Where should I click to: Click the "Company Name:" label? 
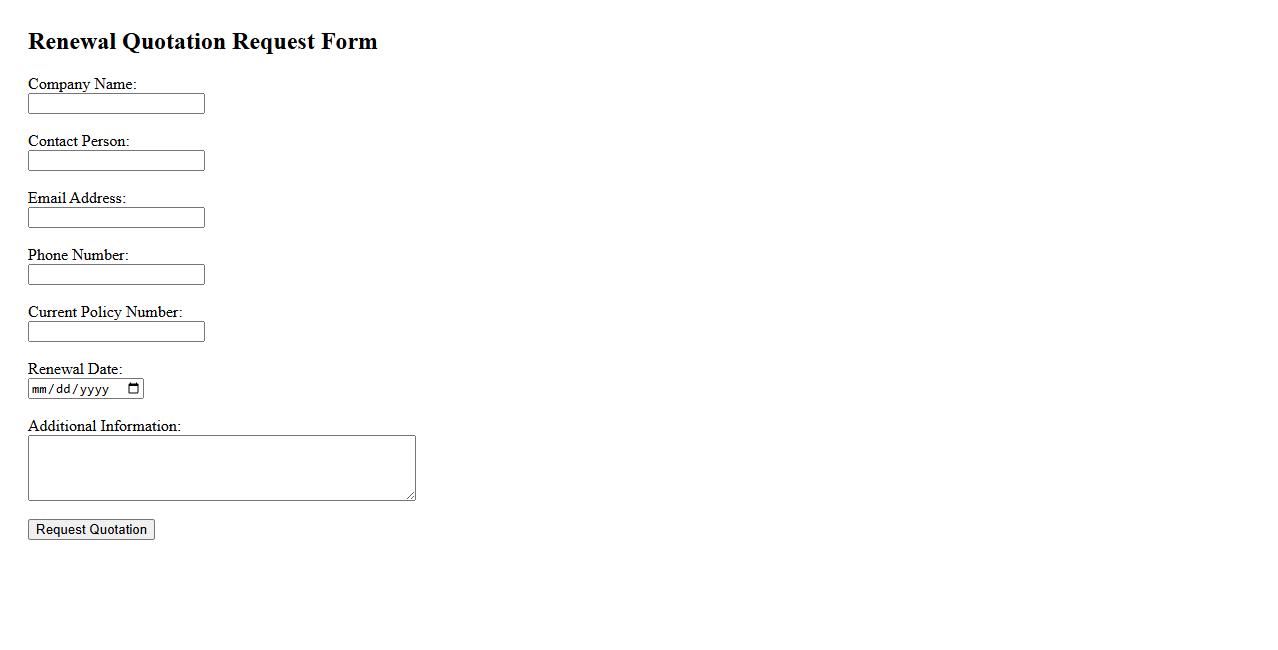tap(82, 84)
